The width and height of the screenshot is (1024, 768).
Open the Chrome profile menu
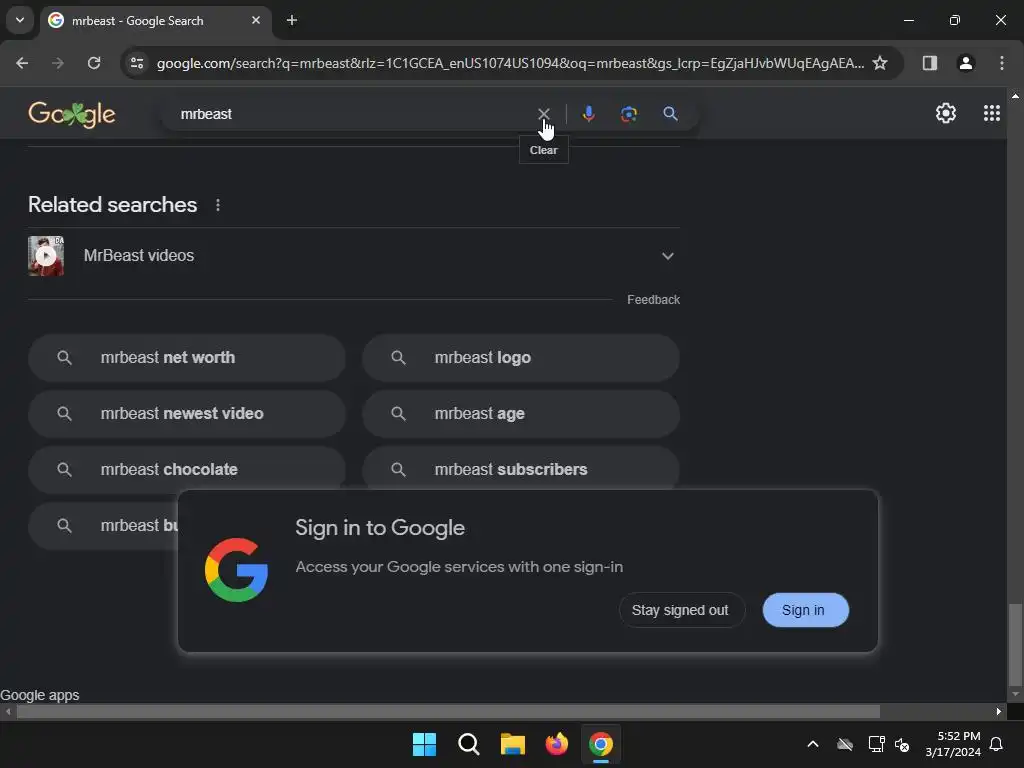(x=965, y=63)
